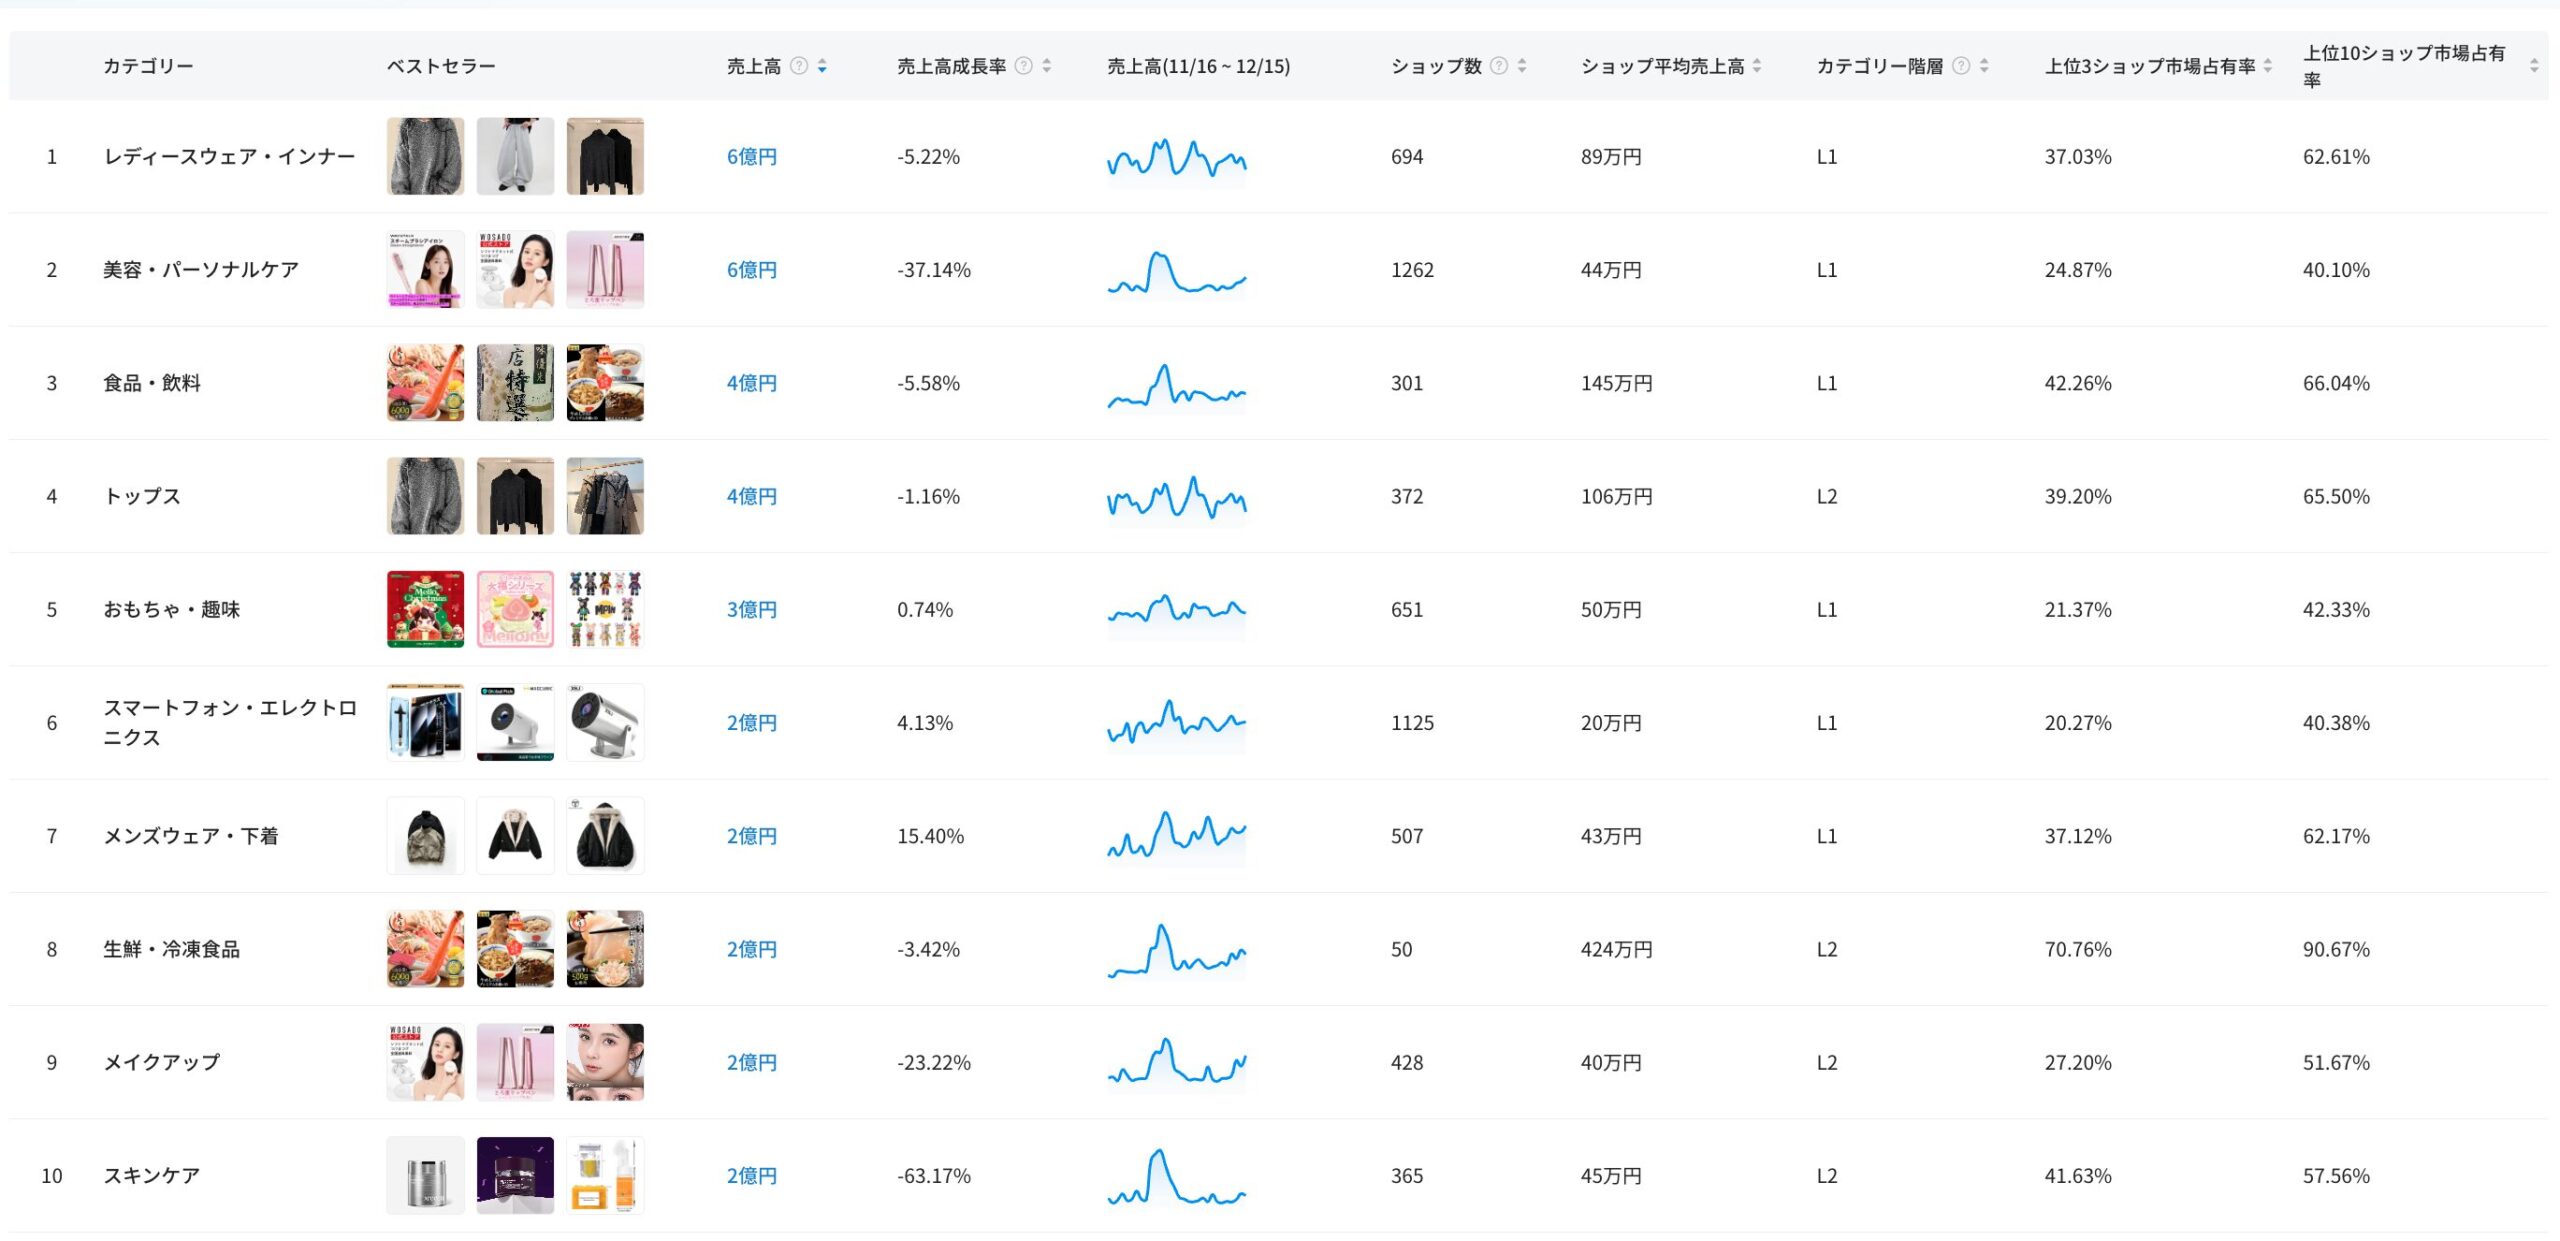Sort table by ショップ数 arrows
This screenshot has height=1241, width=2560.
tap(1522, 66)
